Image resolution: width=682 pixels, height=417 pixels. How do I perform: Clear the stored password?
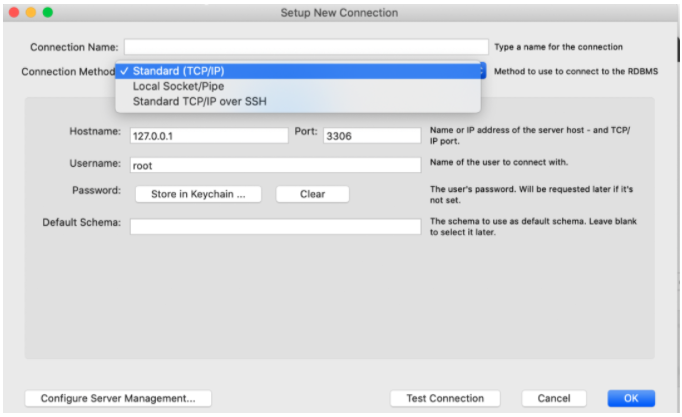point(312,194)
